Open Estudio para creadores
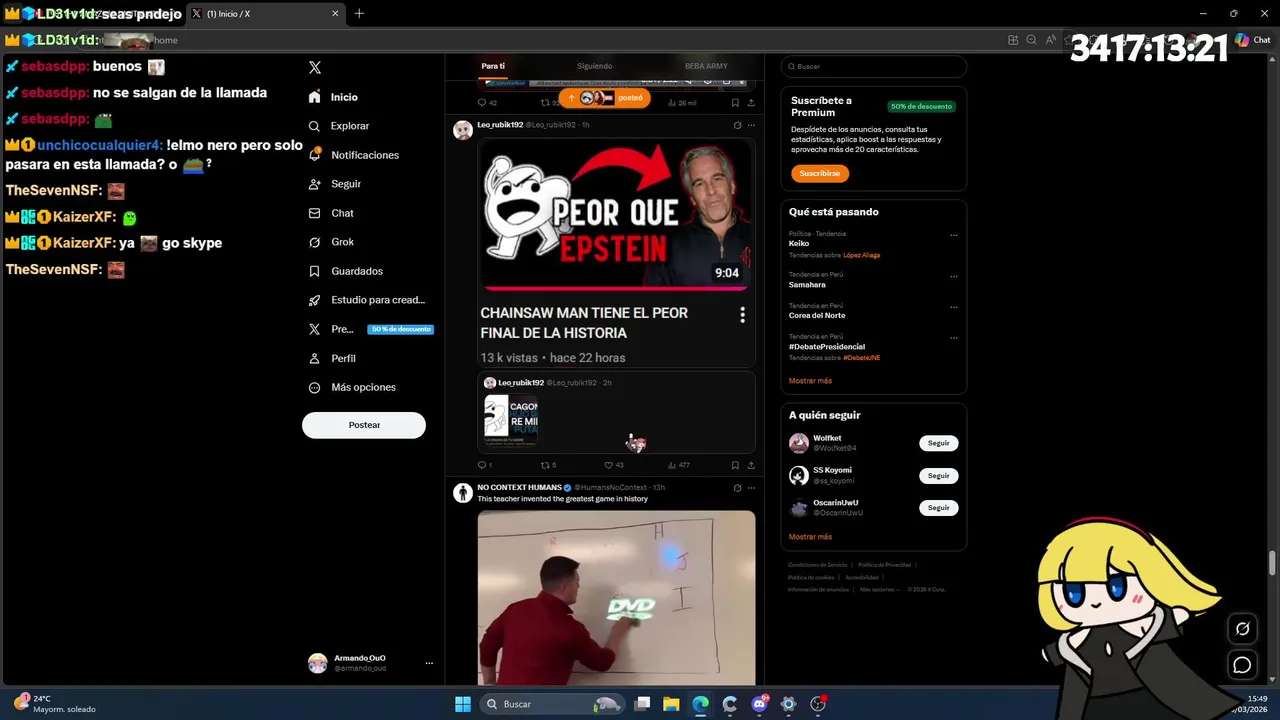Screen dimensions: 1280x720 pos(366,300)
